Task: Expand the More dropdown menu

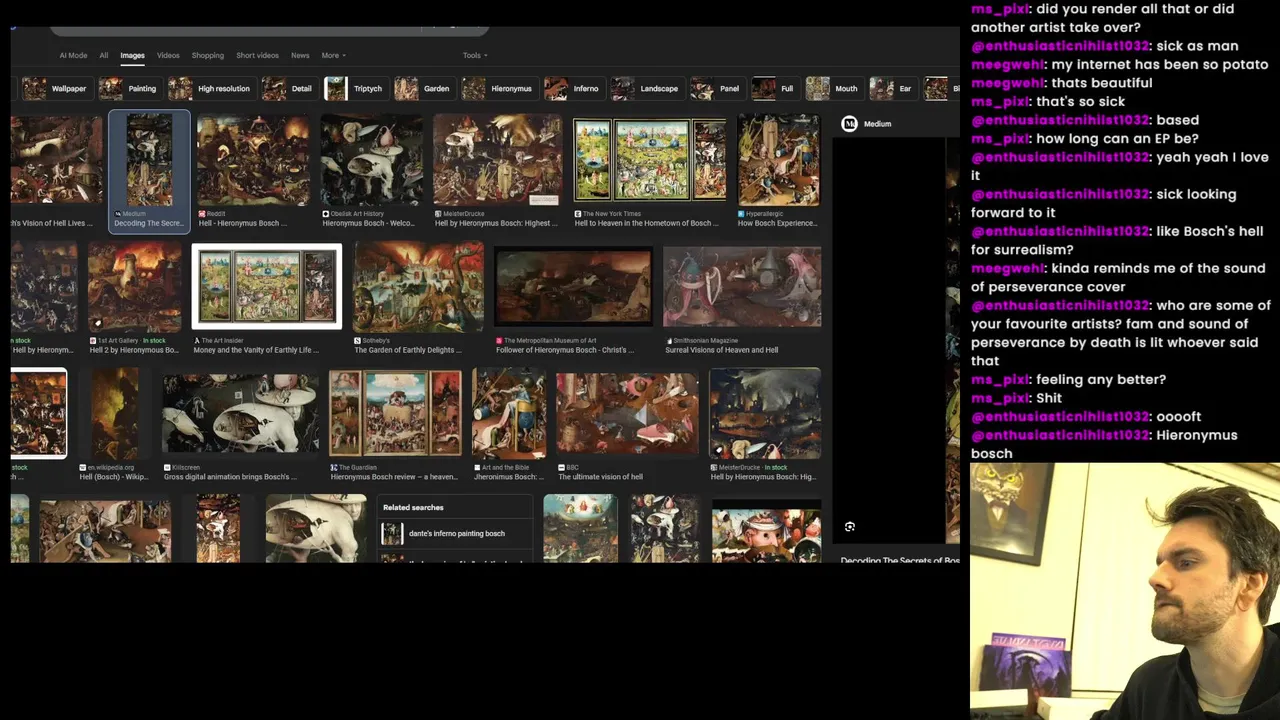Action: point(333,55)
